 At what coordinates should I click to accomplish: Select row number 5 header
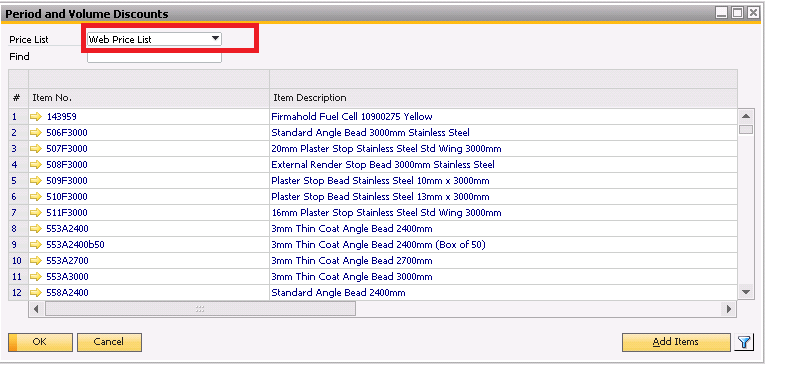click(18, 181)
